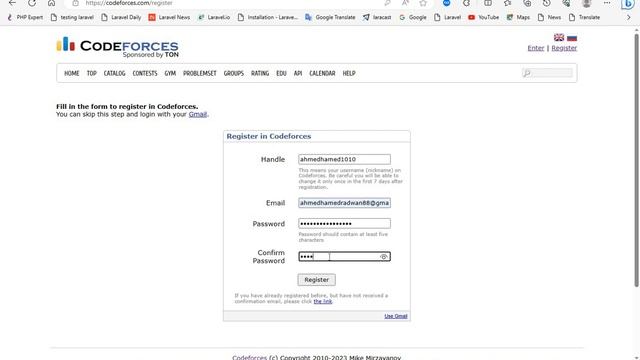Open the GYM menu item

[170, 73]
